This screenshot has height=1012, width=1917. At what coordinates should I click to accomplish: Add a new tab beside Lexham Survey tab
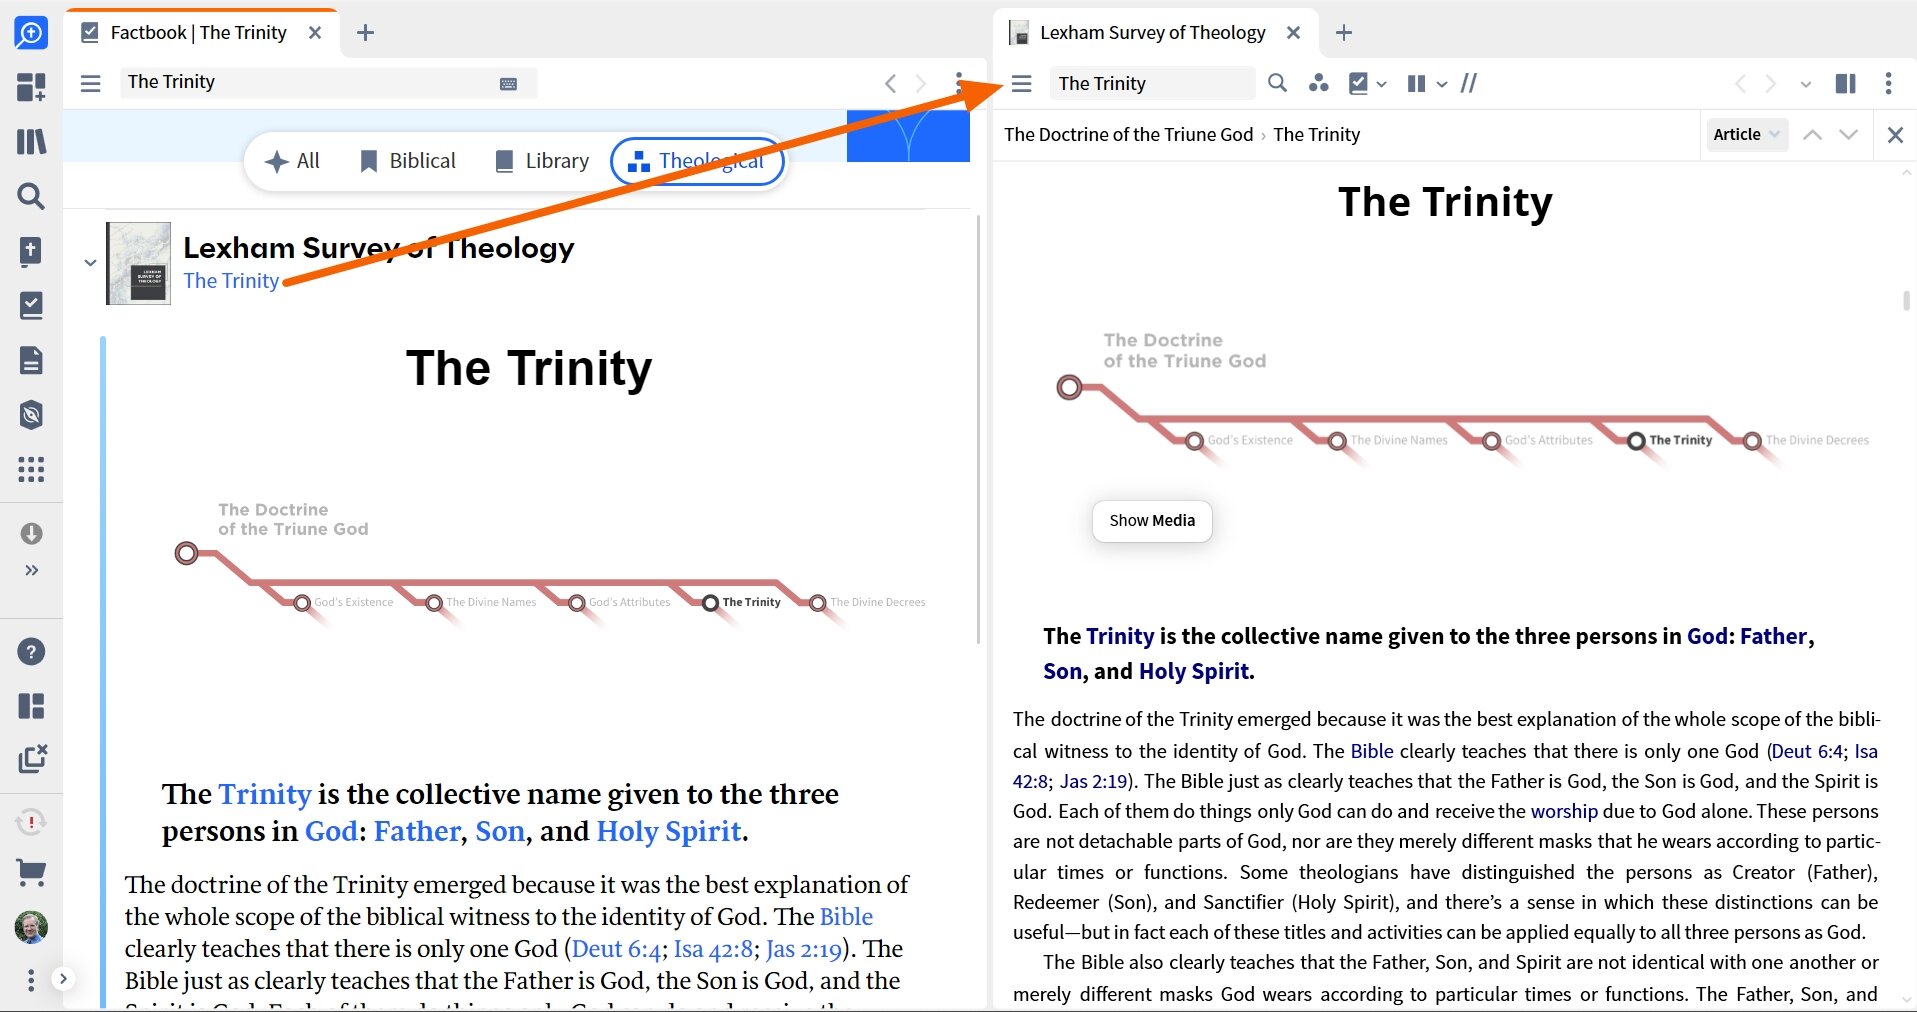1344,33
